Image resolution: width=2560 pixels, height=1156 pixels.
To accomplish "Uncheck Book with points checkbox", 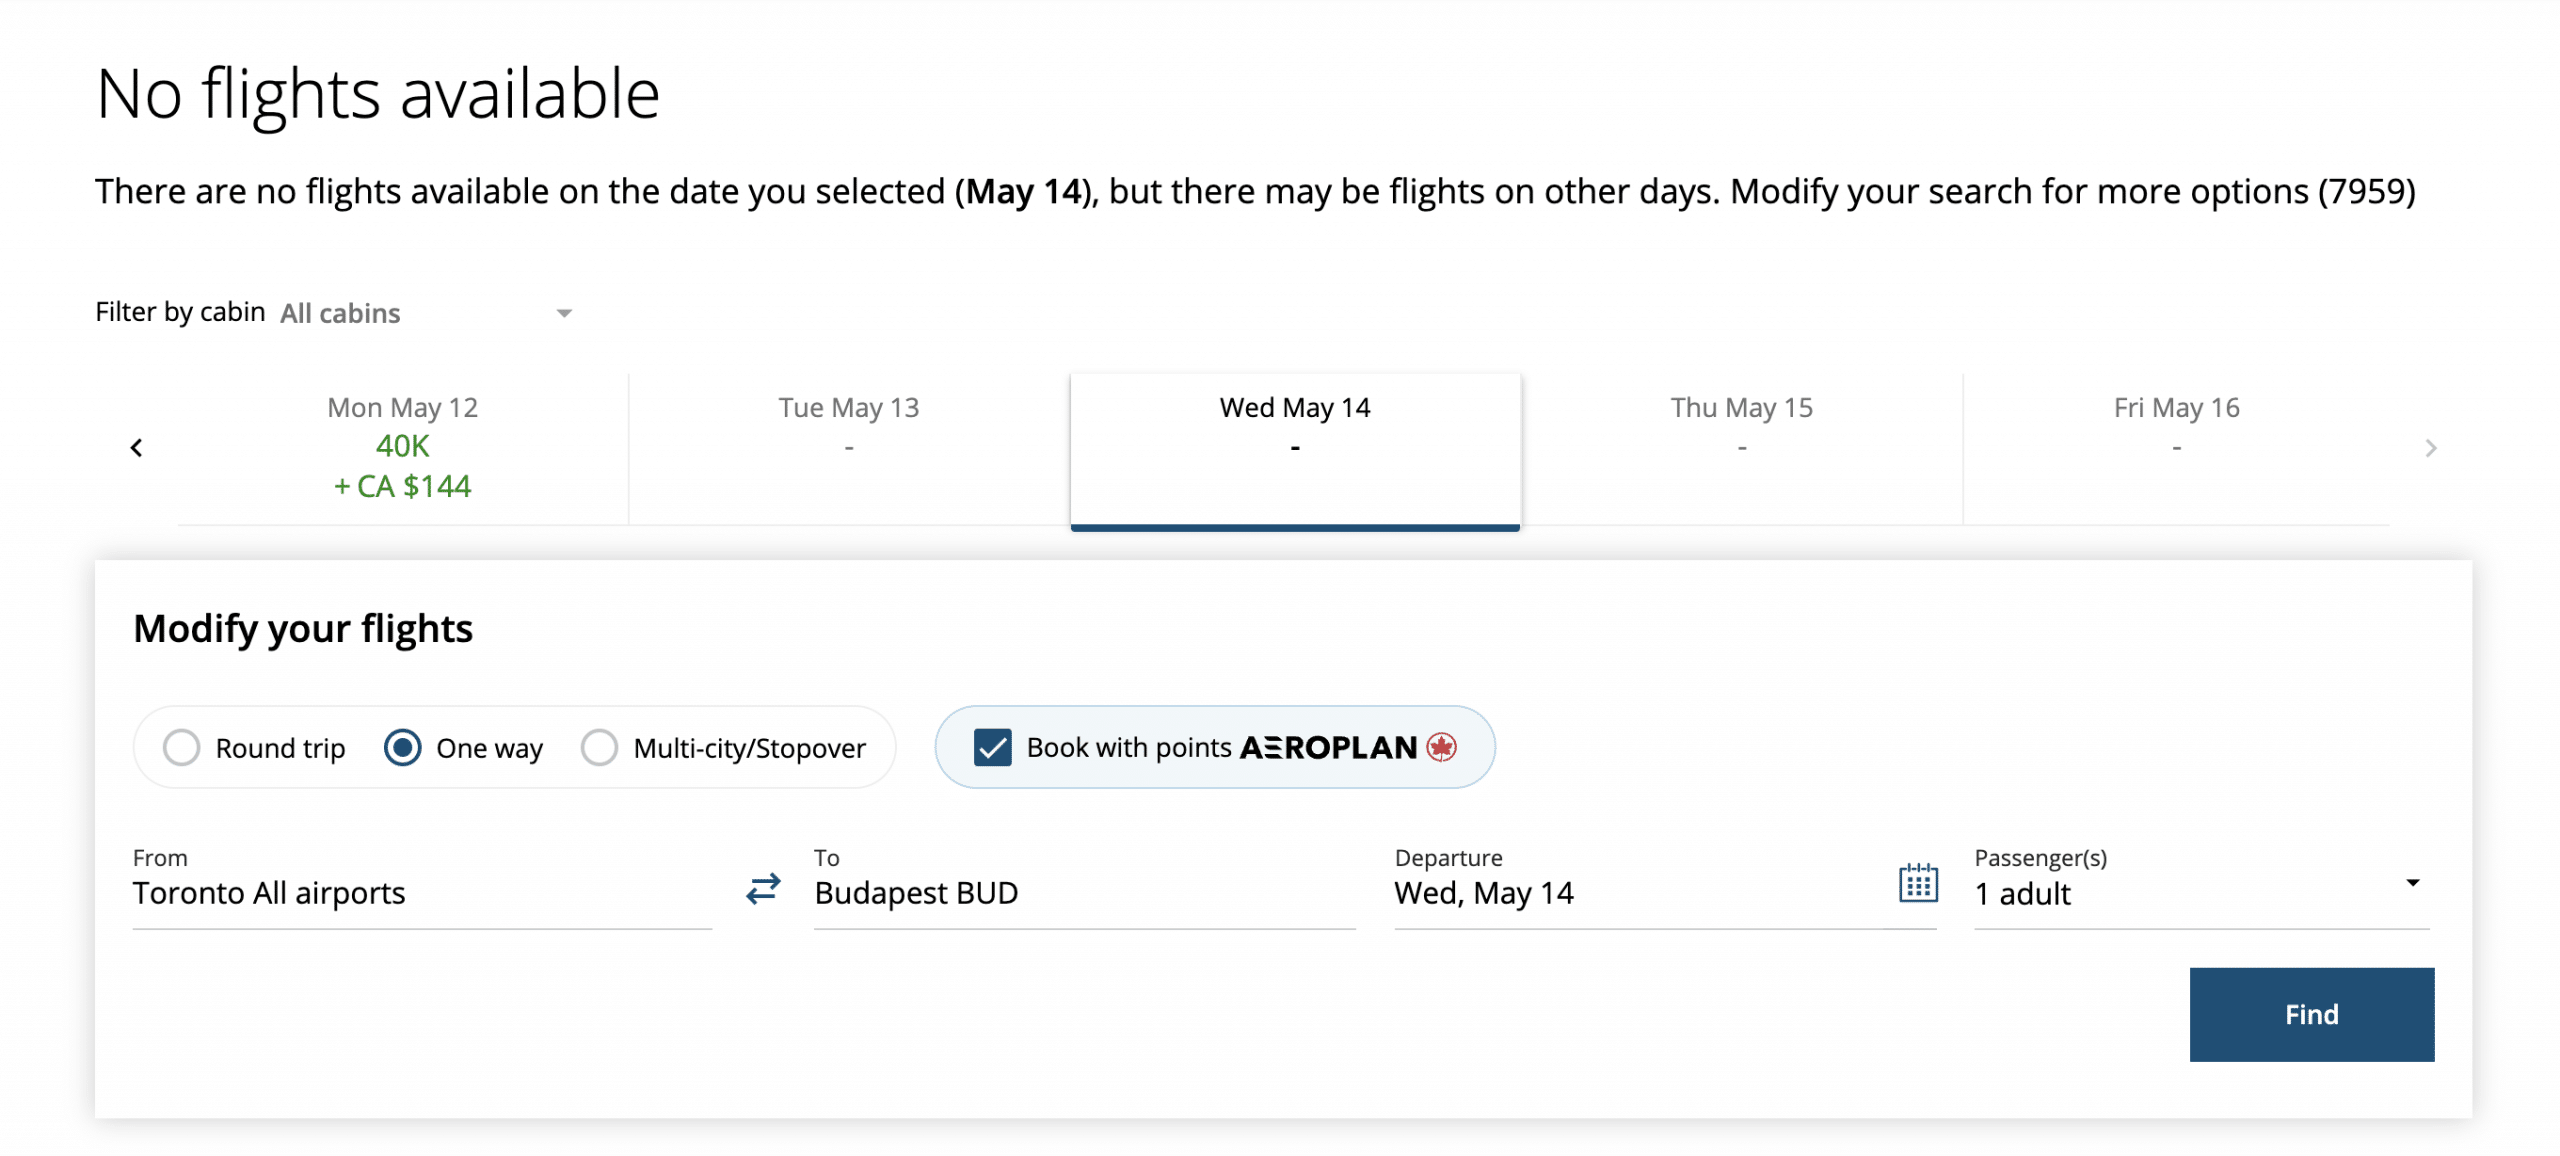I will point(993,748).
